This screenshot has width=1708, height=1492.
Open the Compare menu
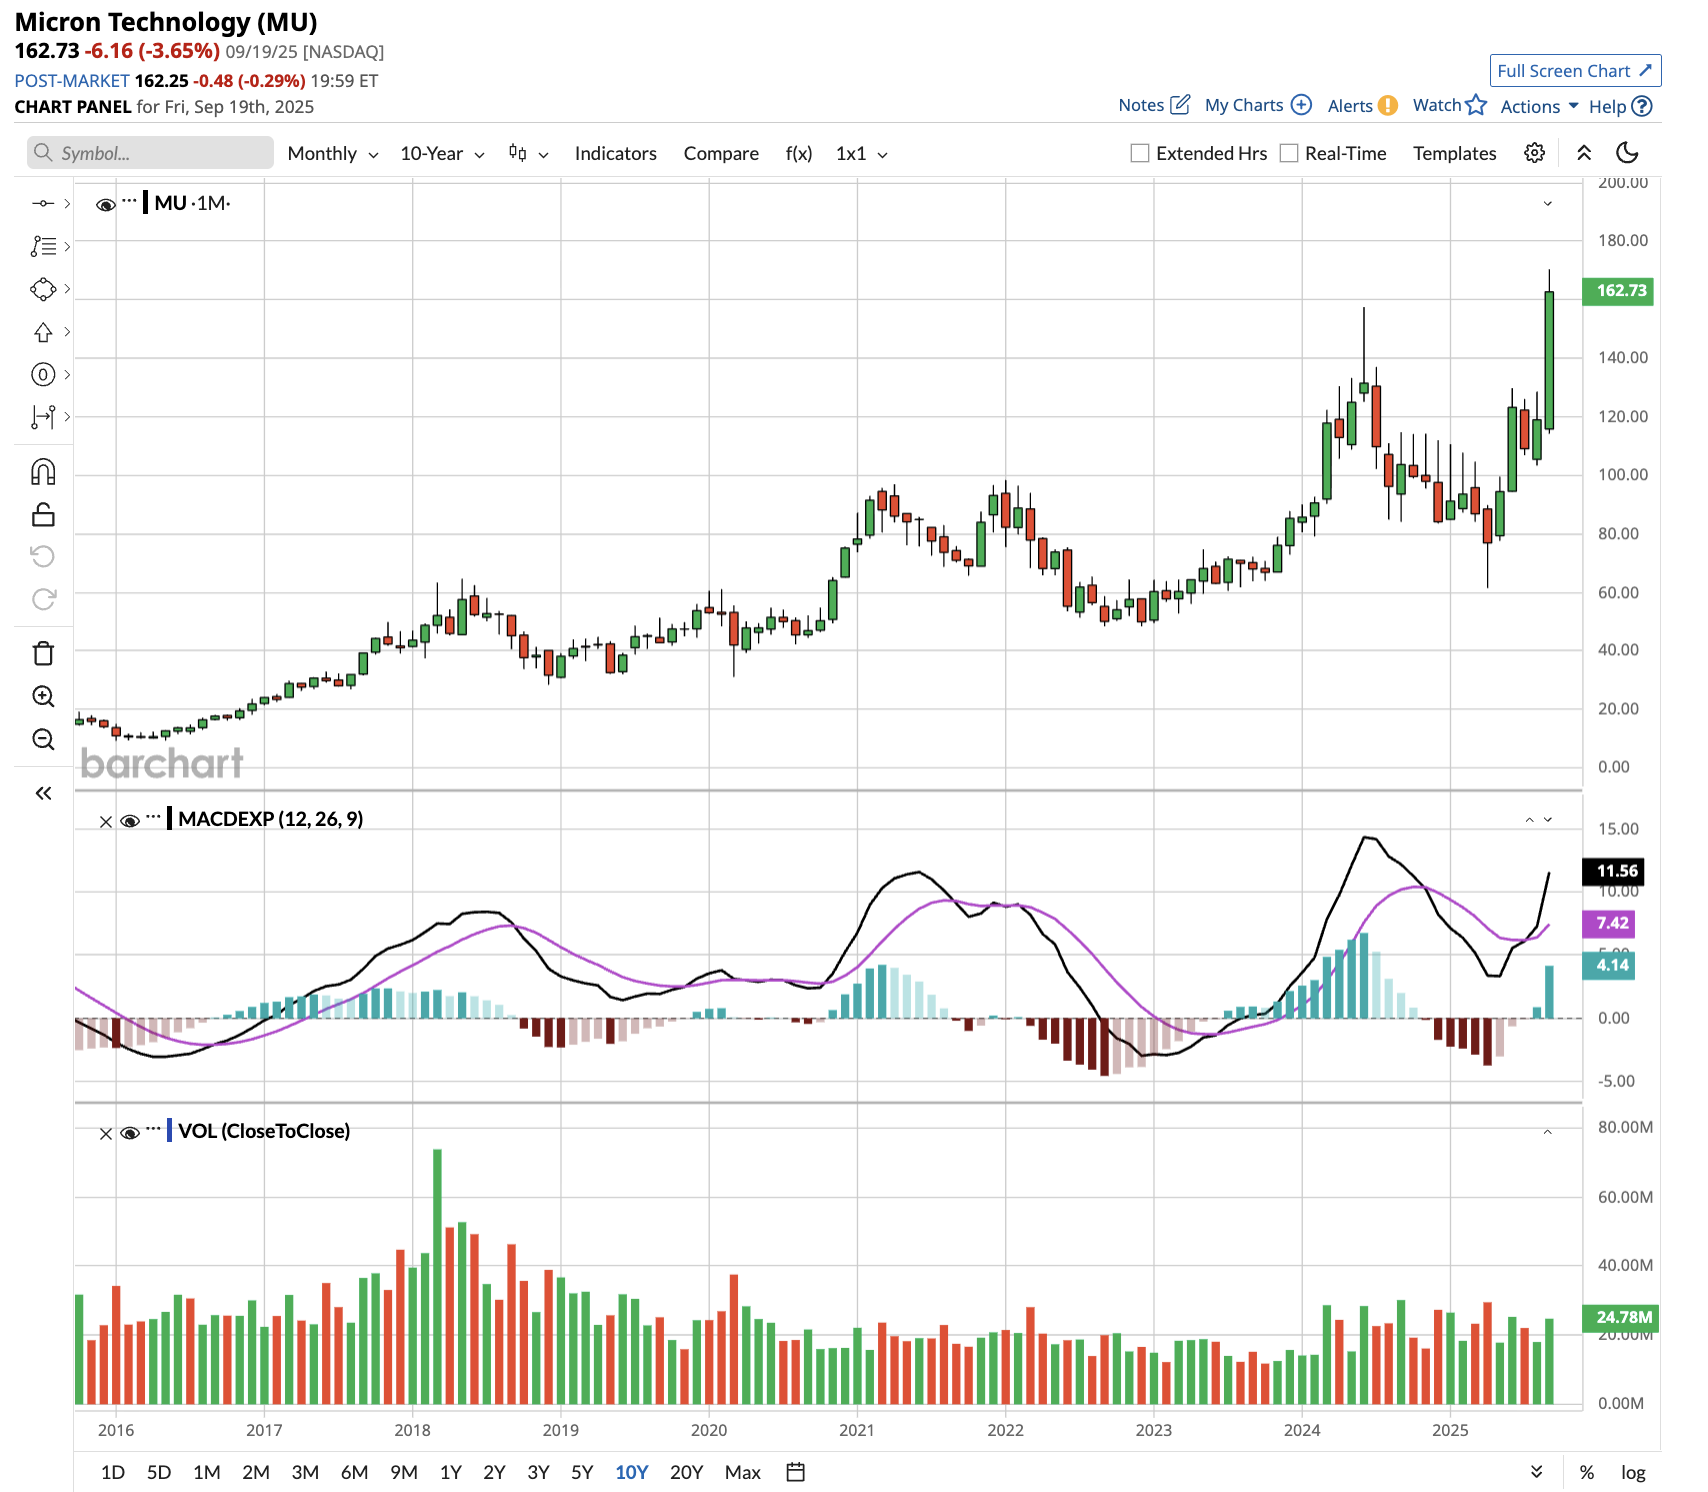pos(721,153)
